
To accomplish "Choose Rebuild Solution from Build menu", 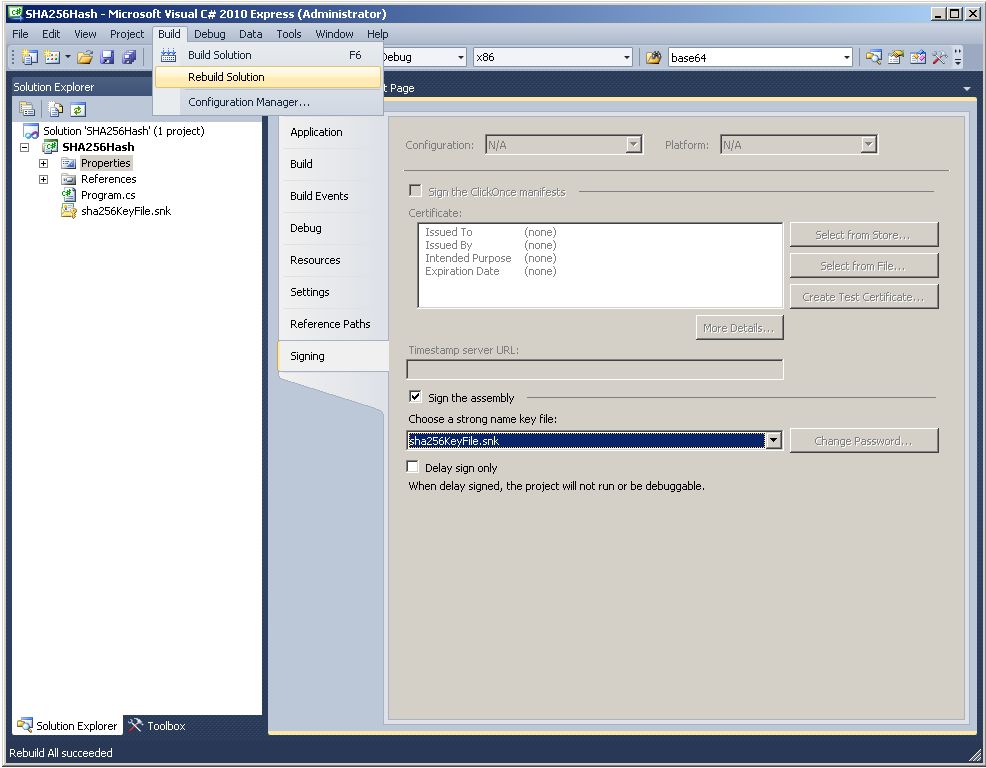I will point(267,77).
